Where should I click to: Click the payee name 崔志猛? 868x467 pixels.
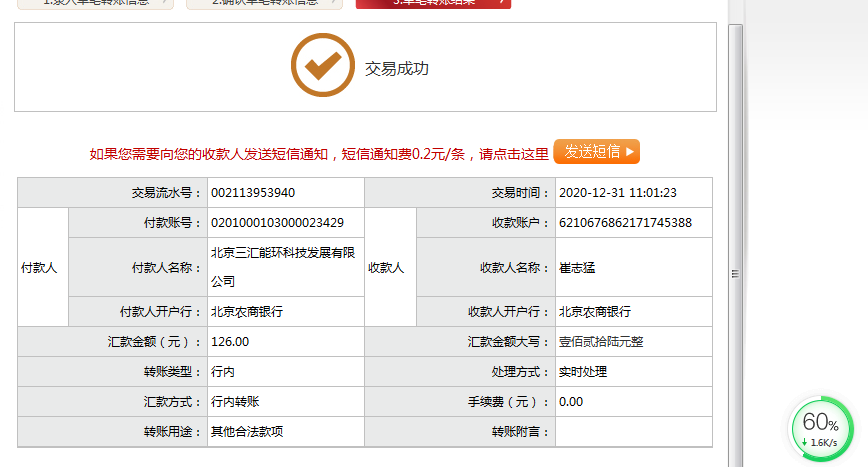tap(577, 267)
